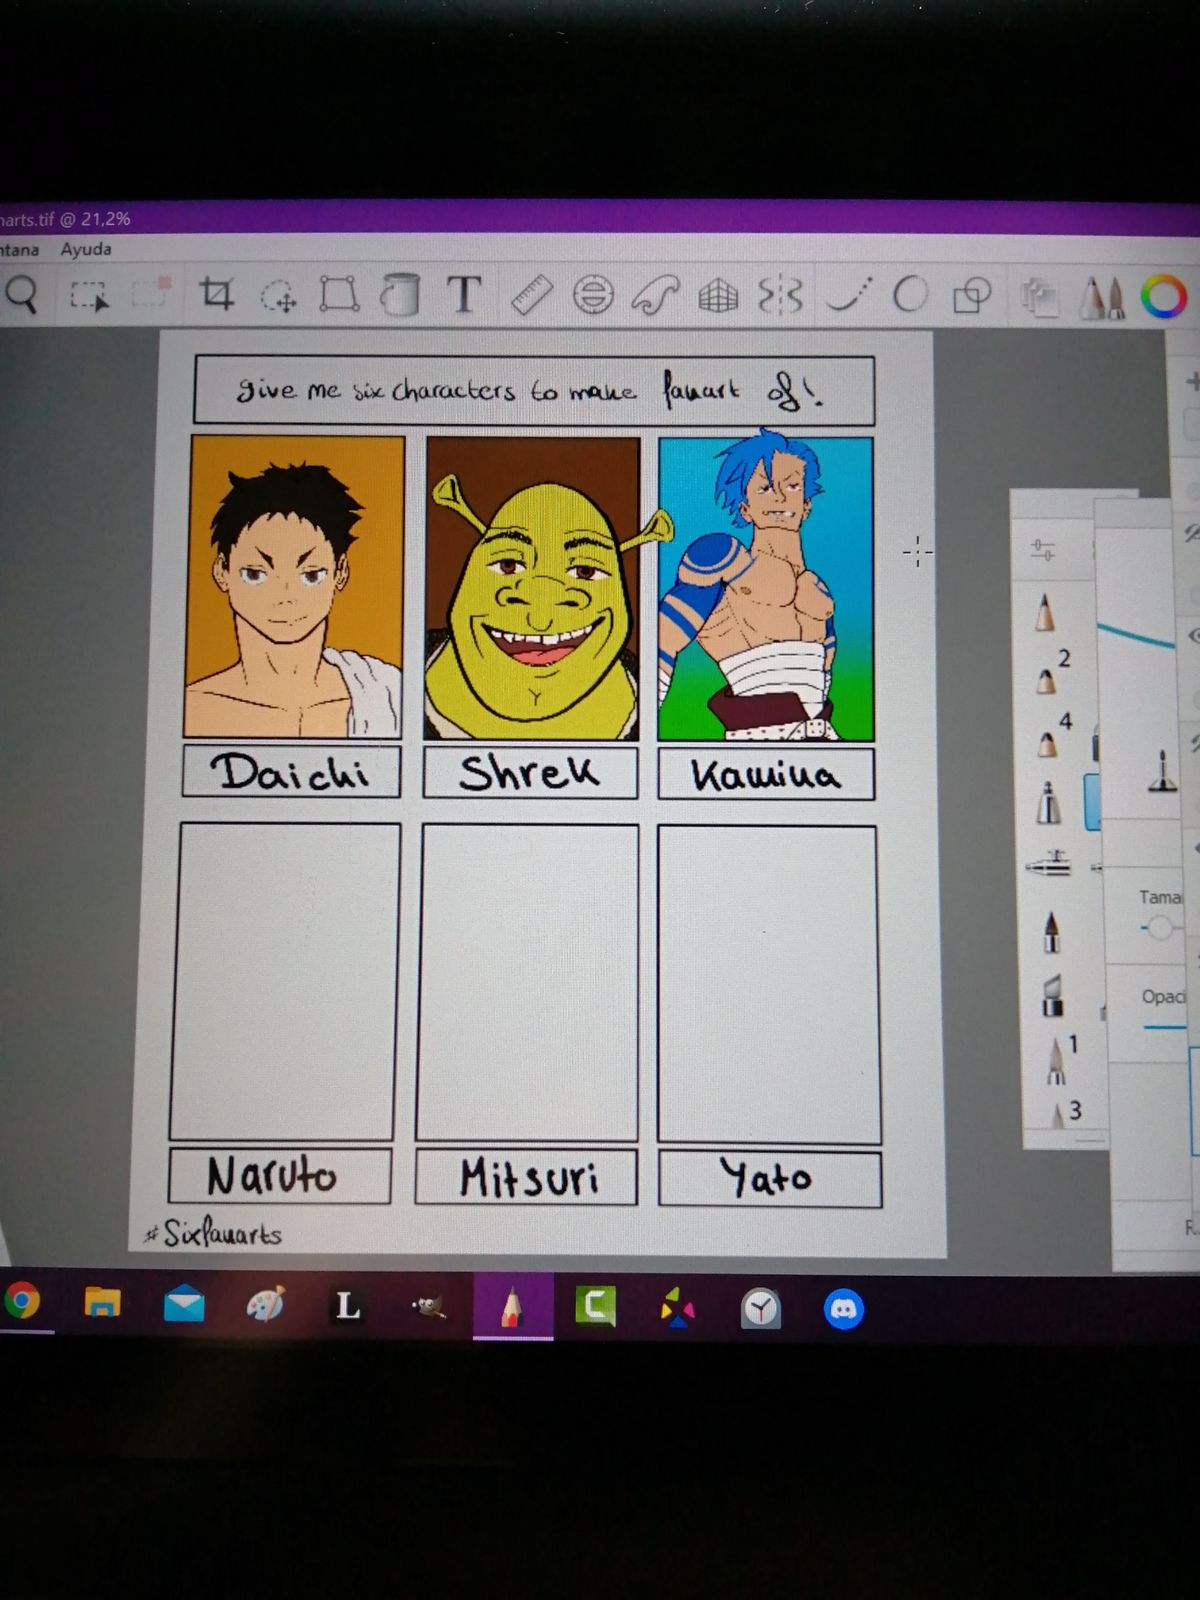Viewport: 1200px width, 1600px height.
Task: Select the Flood Fill bucket tool
Action: (x=400, y=295)
